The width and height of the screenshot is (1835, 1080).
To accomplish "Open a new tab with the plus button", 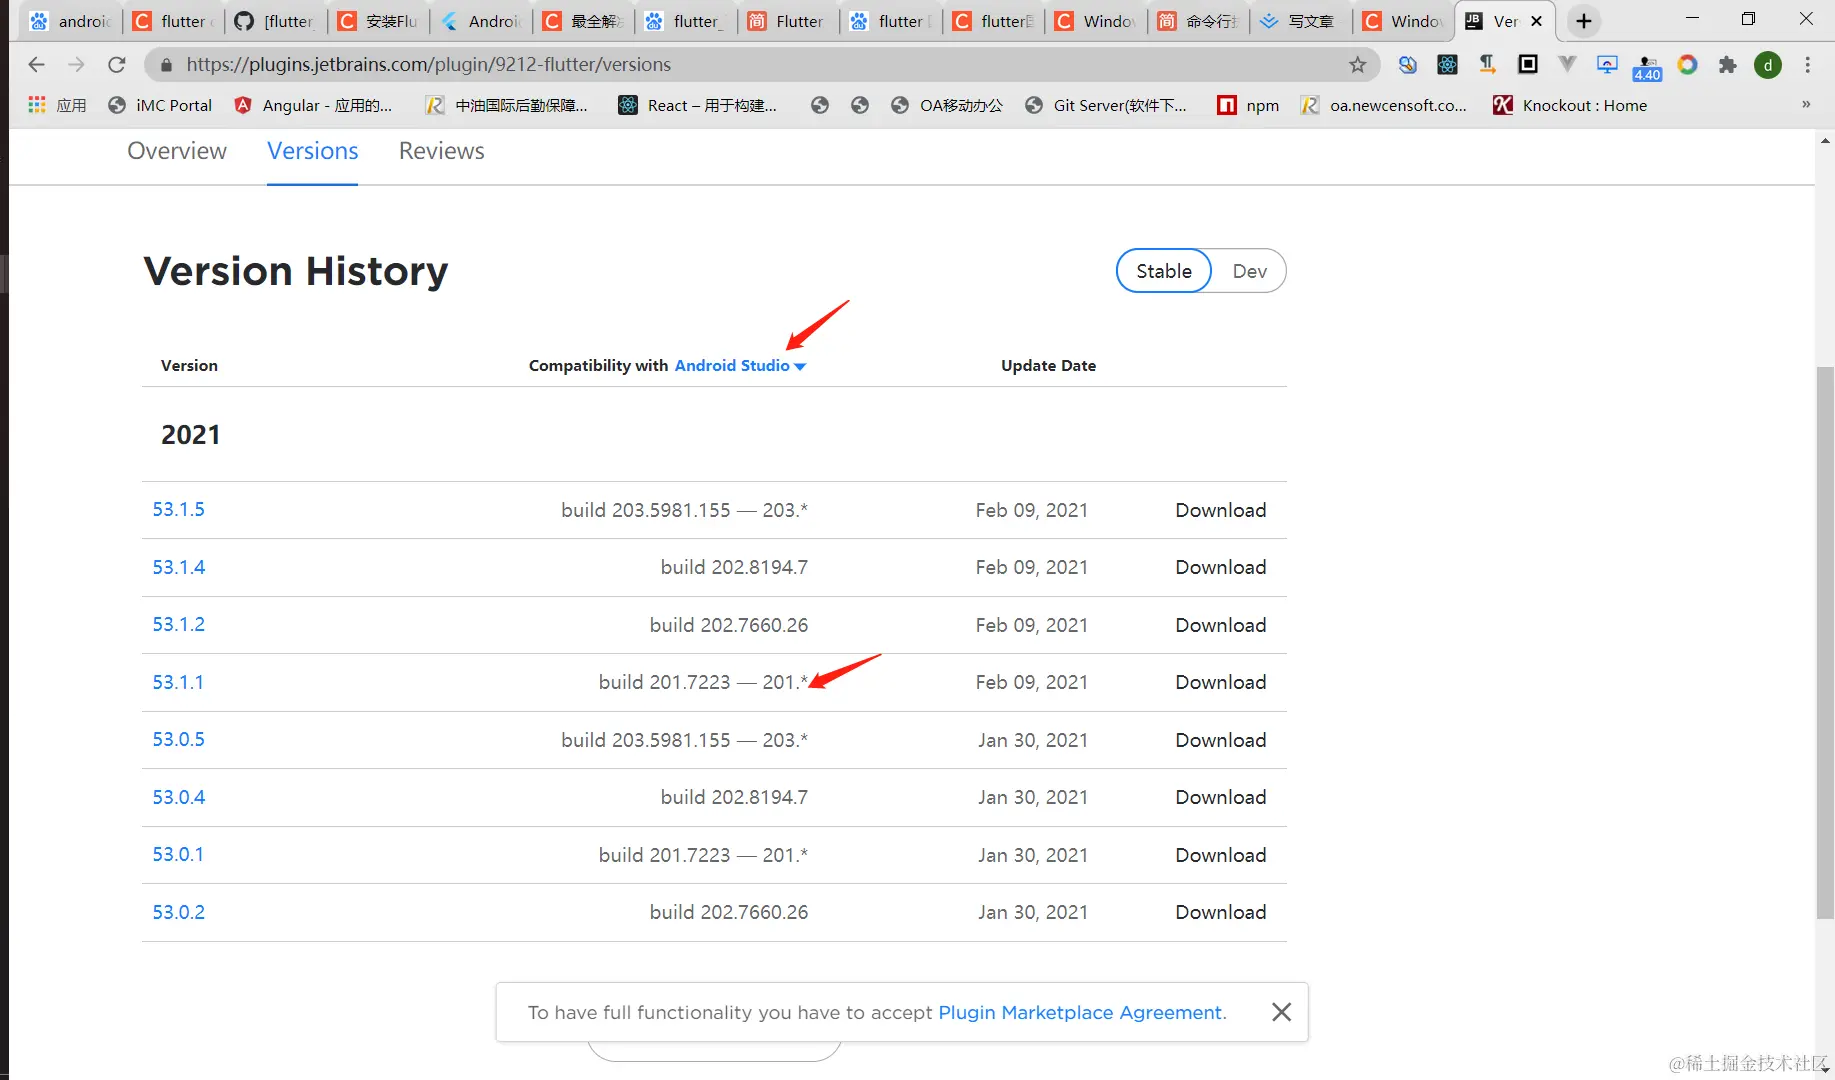I will pos(1584,21).
